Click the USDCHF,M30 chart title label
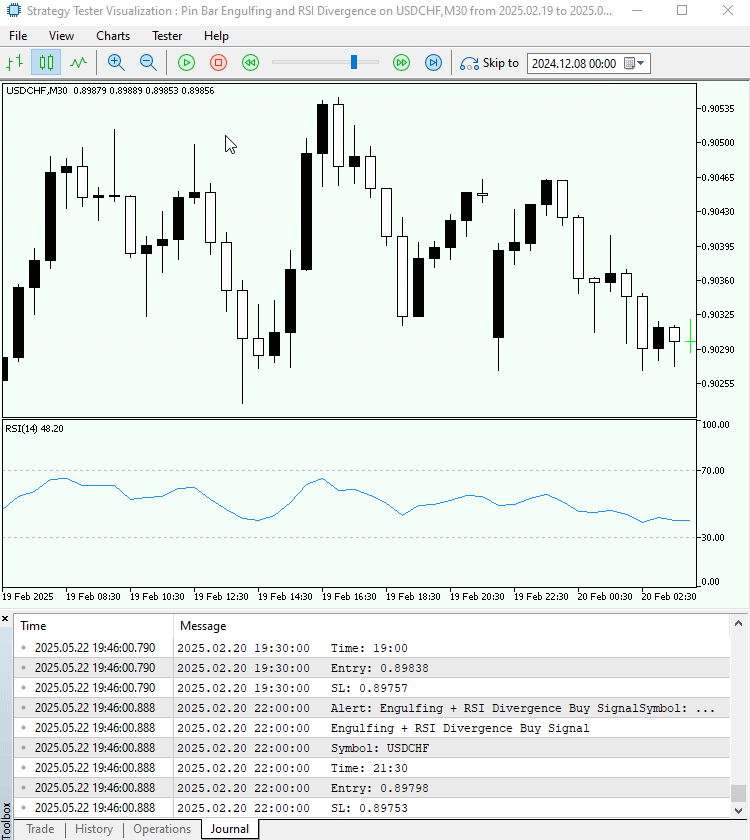This screenshot has height=840, width=750. click(x=37, y=91)
